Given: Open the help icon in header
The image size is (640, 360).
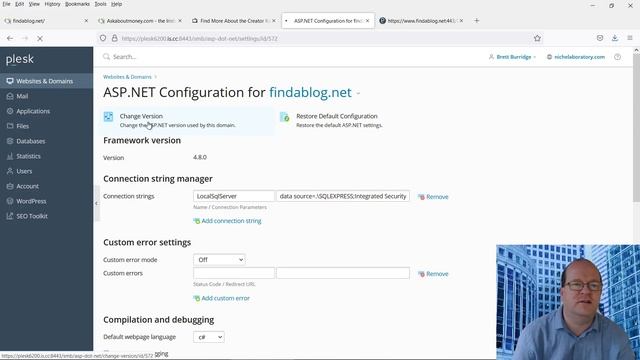Looking at the screenshot, I should 618,57.
